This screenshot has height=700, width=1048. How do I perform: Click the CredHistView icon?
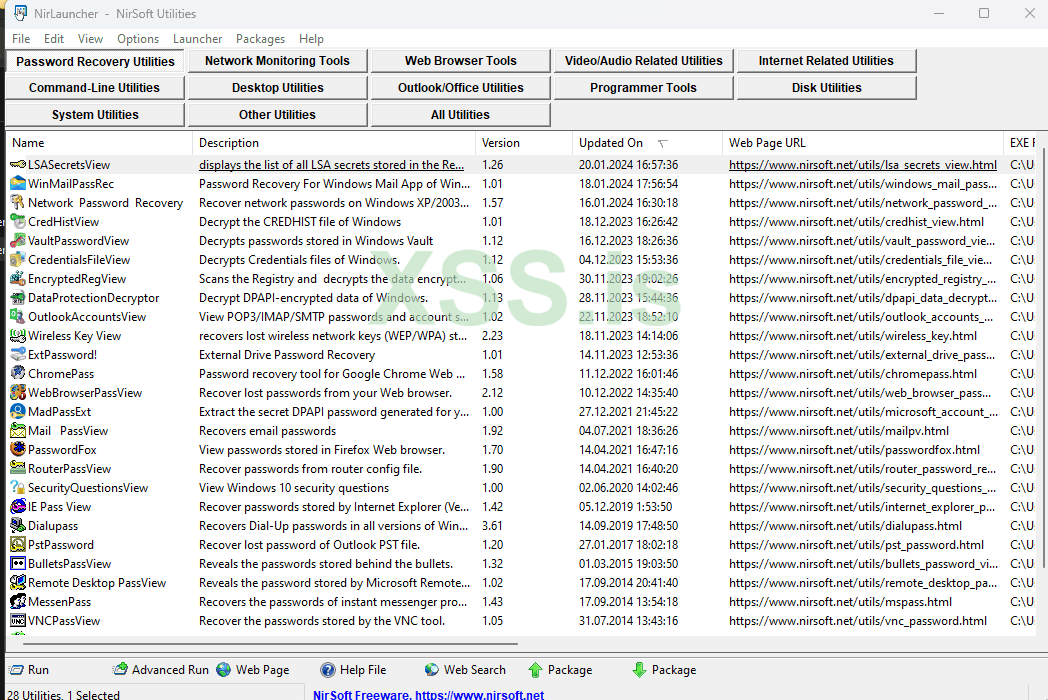point(18,221)
